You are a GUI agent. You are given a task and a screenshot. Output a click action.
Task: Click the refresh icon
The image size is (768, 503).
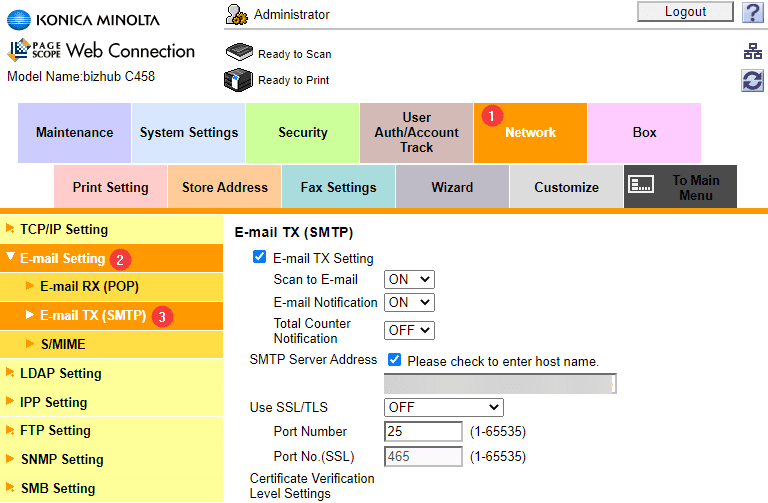[752, 81]
